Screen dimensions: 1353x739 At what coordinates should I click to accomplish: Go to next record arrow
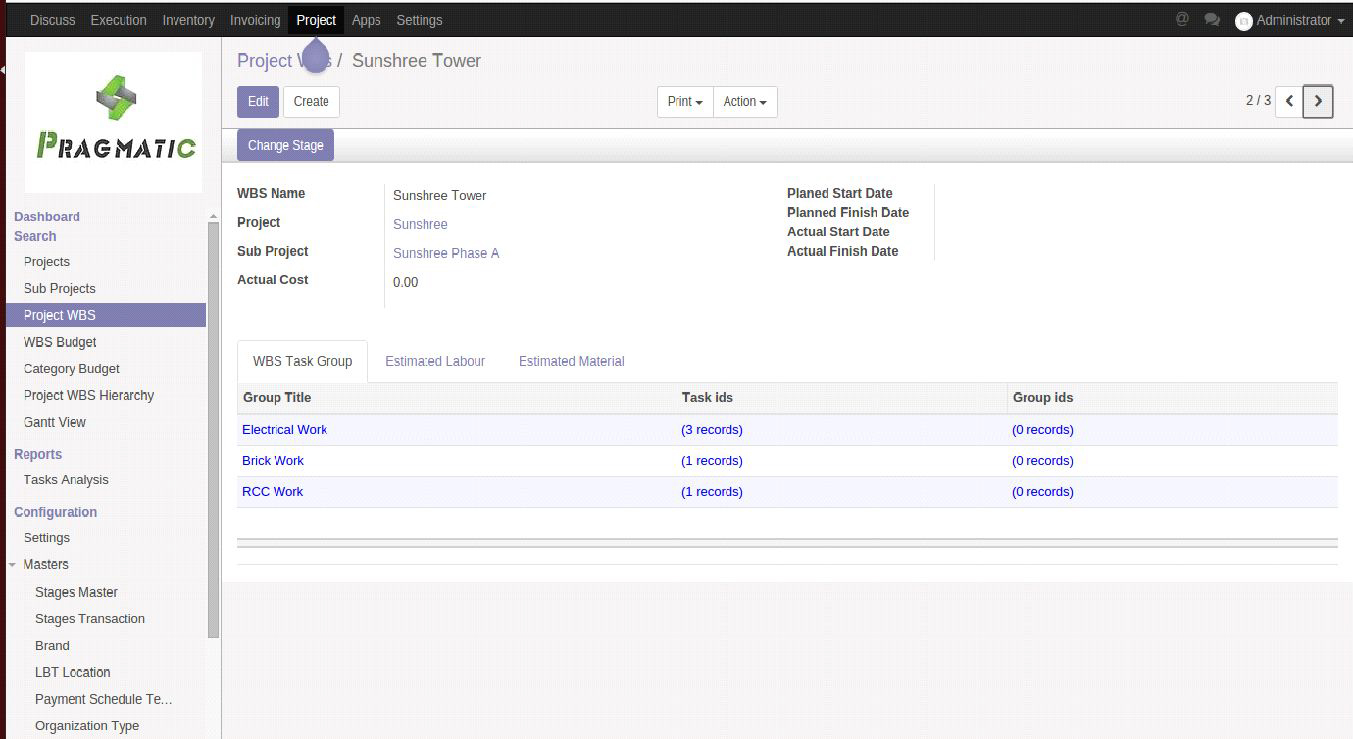1318,101
